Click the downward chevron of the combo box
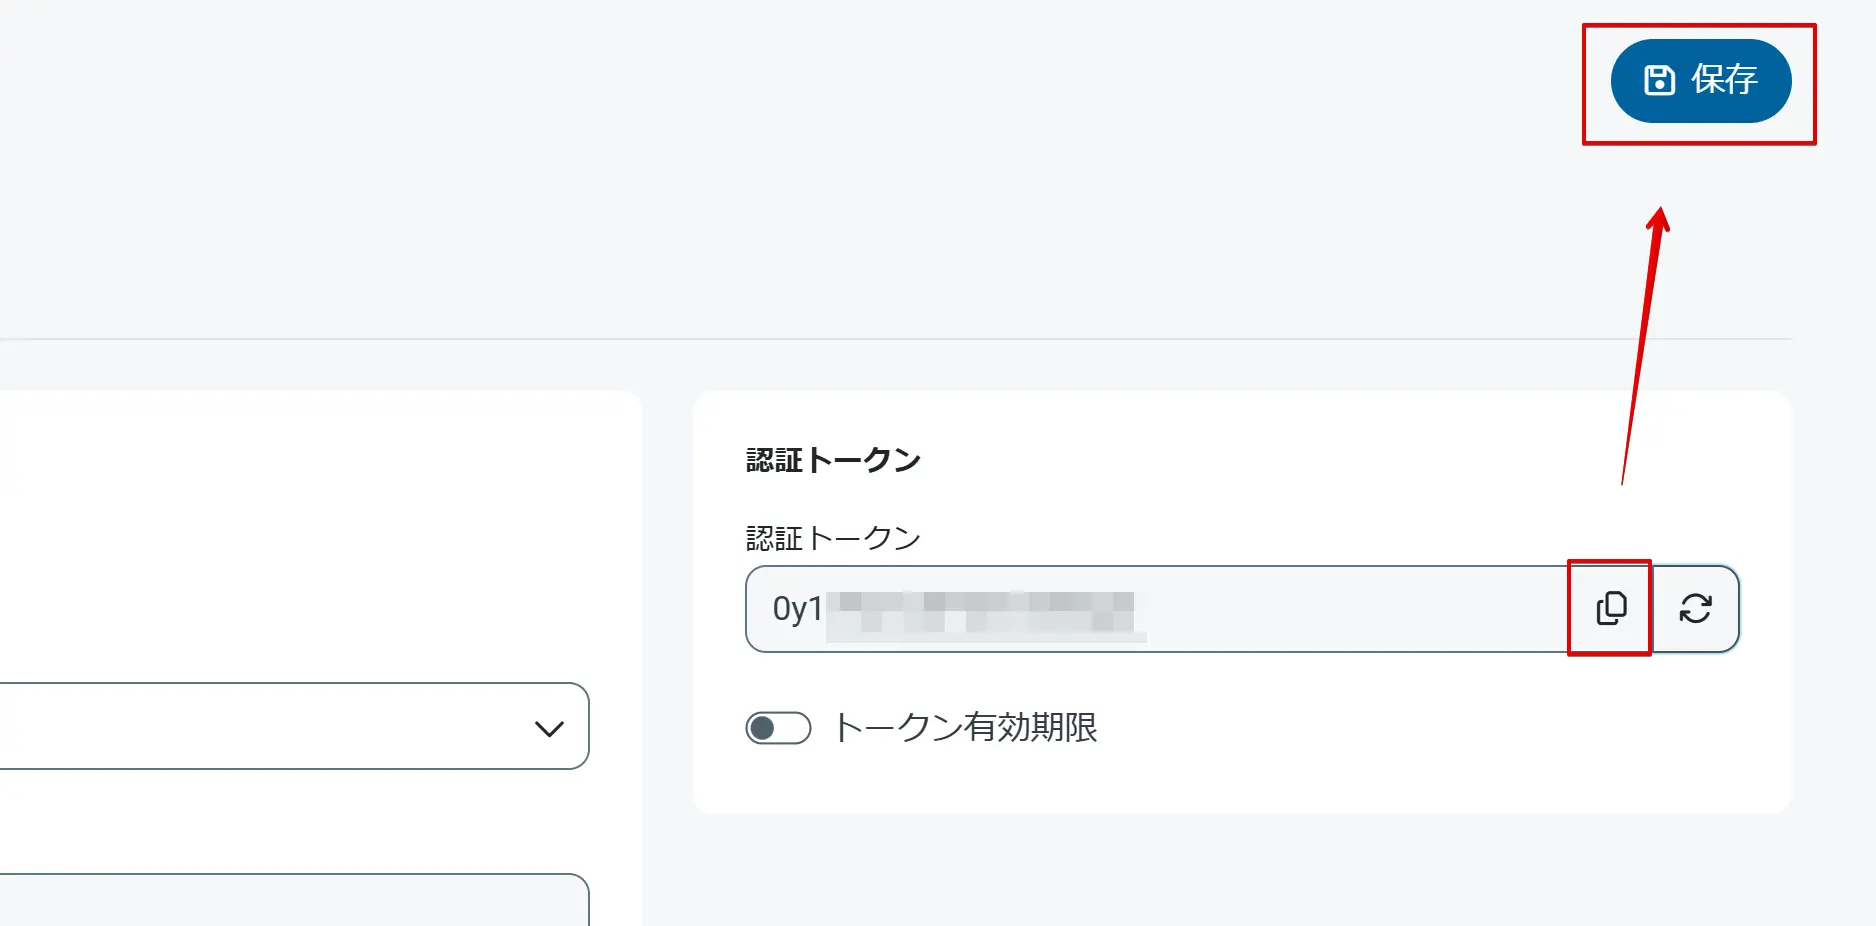 (548, 727)
